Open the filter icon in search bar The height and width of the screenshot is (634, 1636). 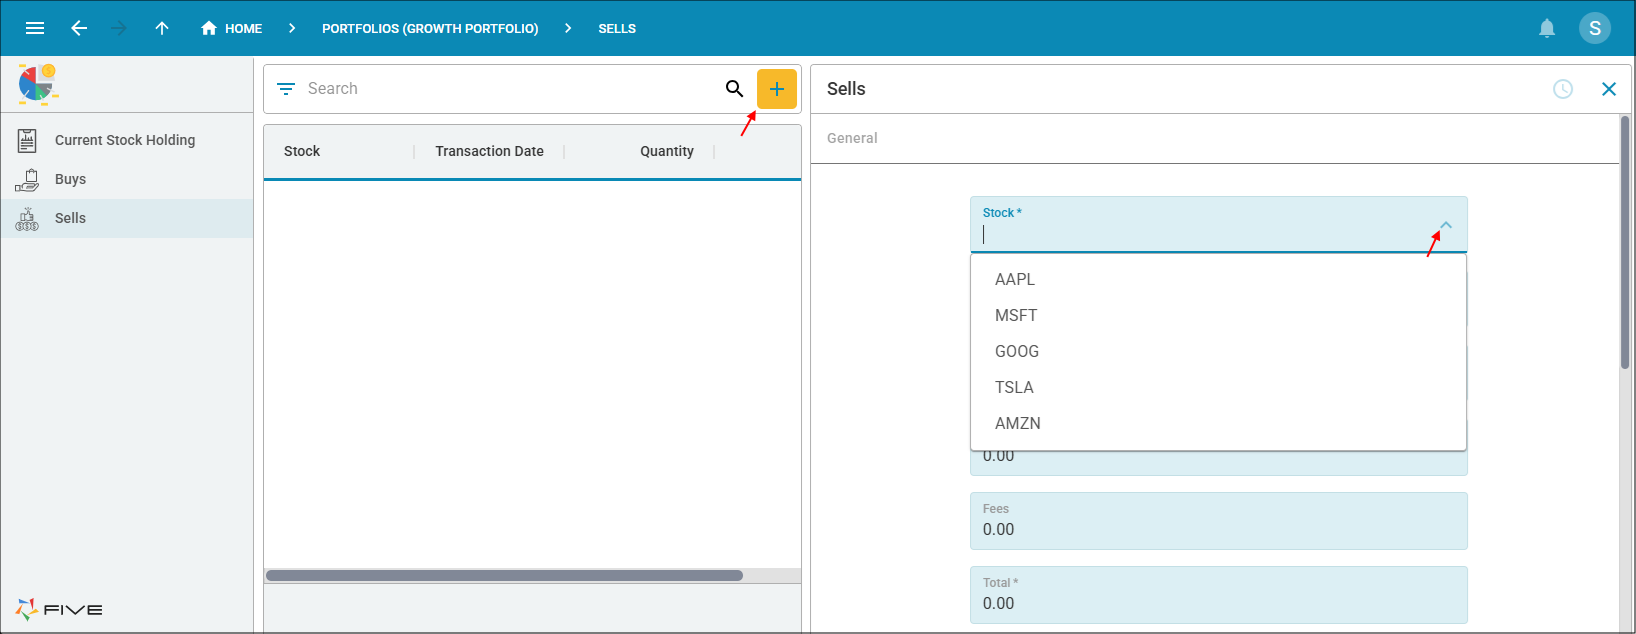(x=286, y=89)
